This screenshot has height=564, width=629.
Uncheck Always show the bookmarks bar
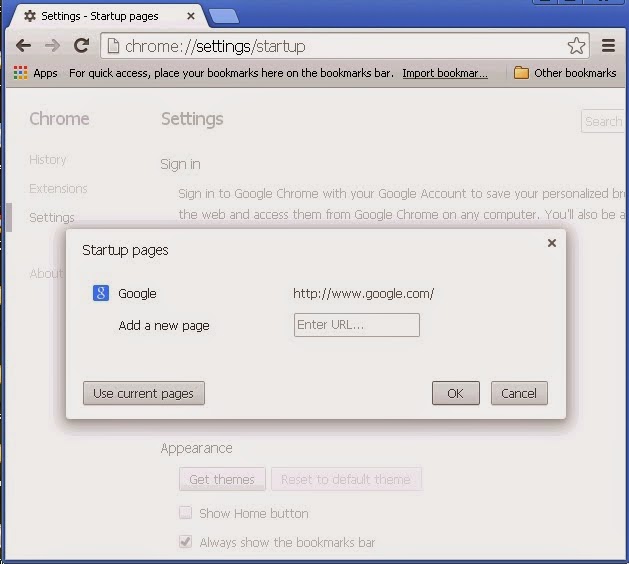pyautogui.click(x=185, y=542)
